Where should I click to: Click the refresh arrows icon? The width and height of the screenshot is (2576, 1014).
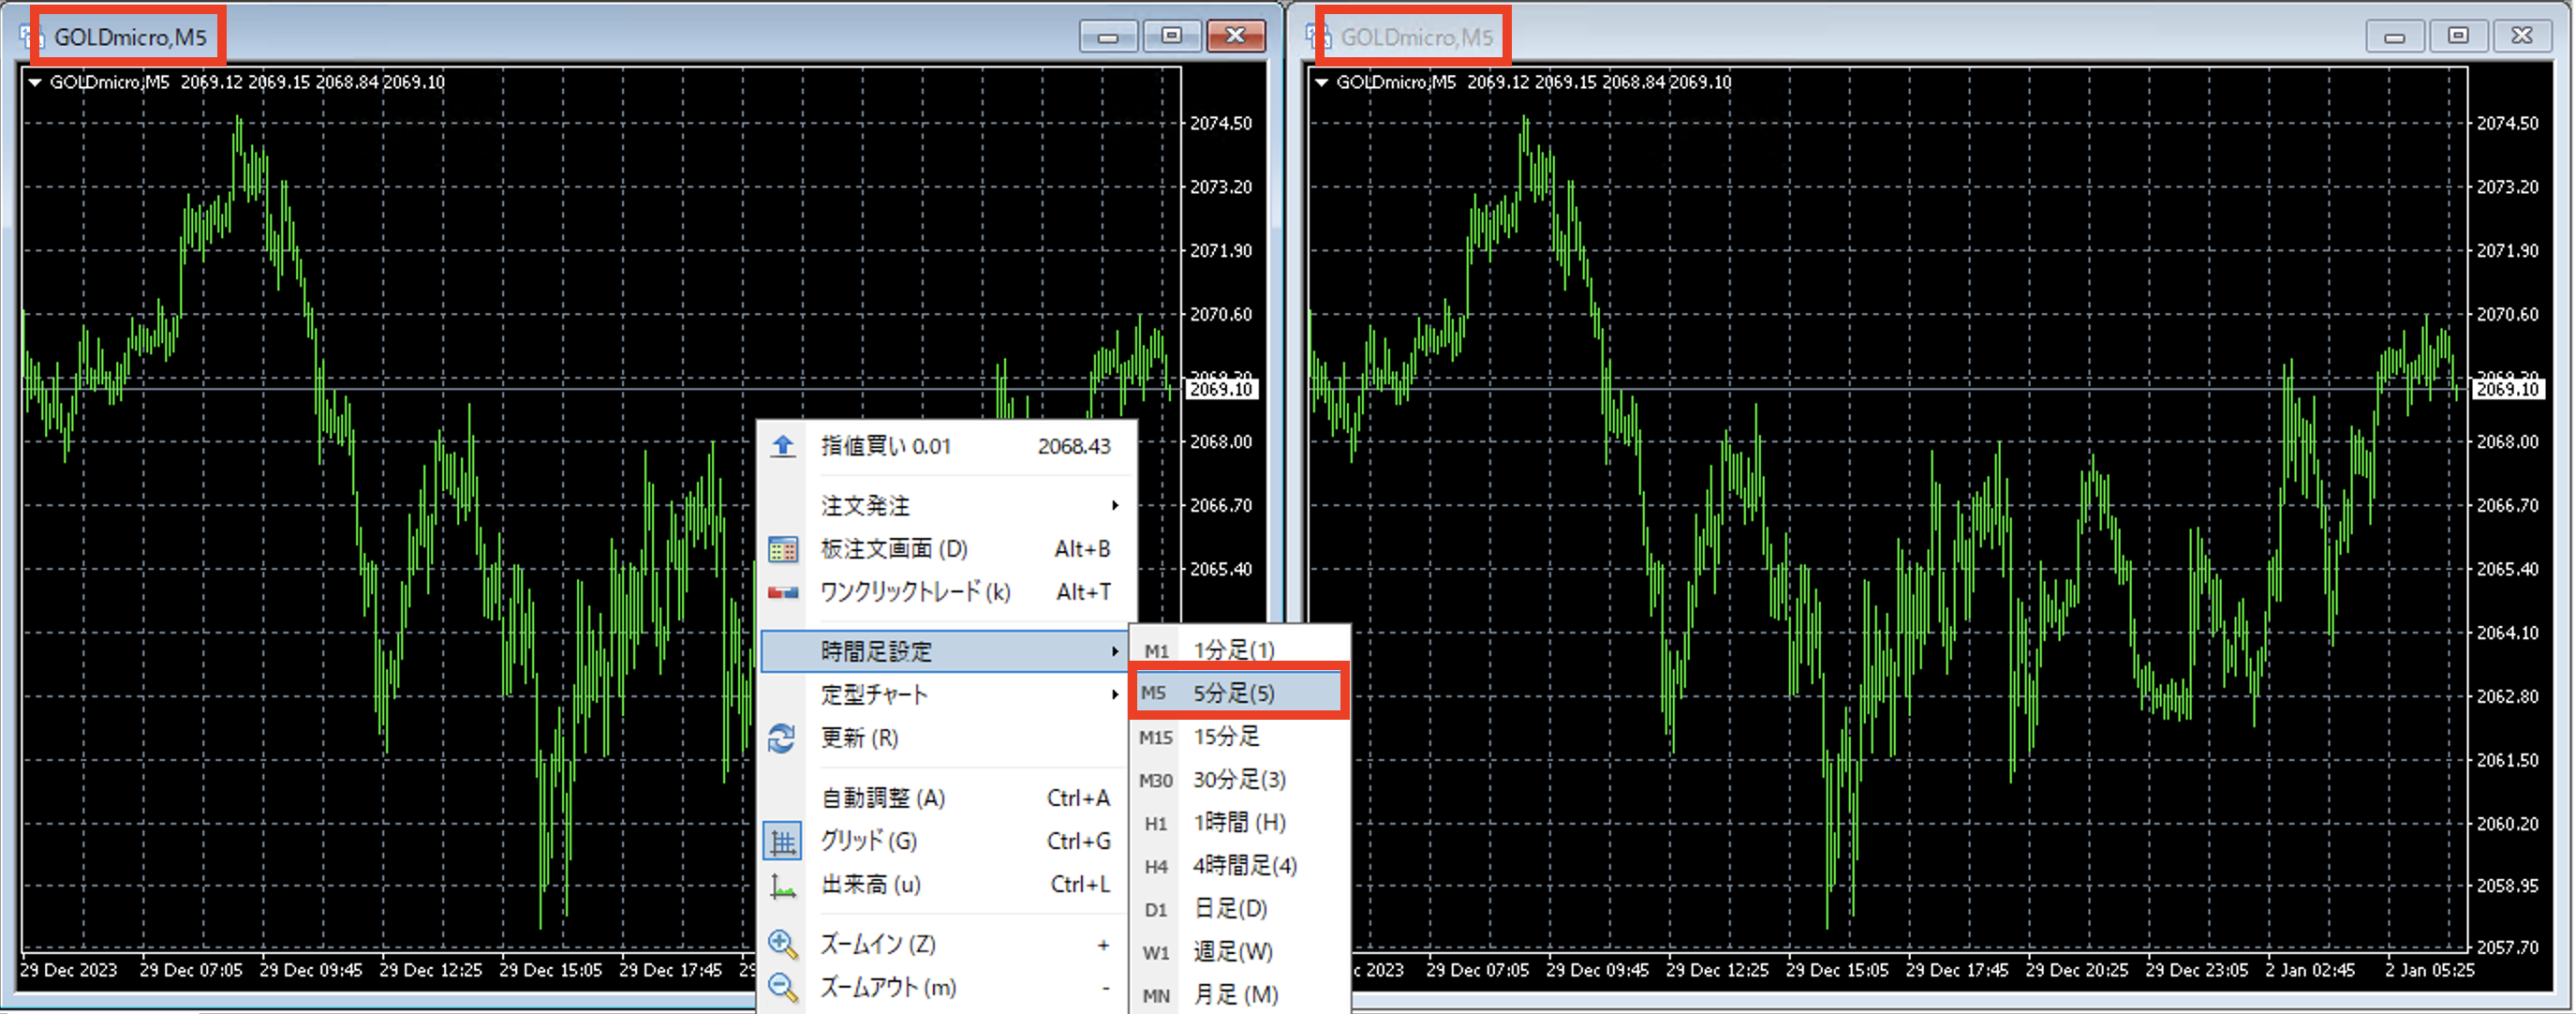tap(782, 738)
